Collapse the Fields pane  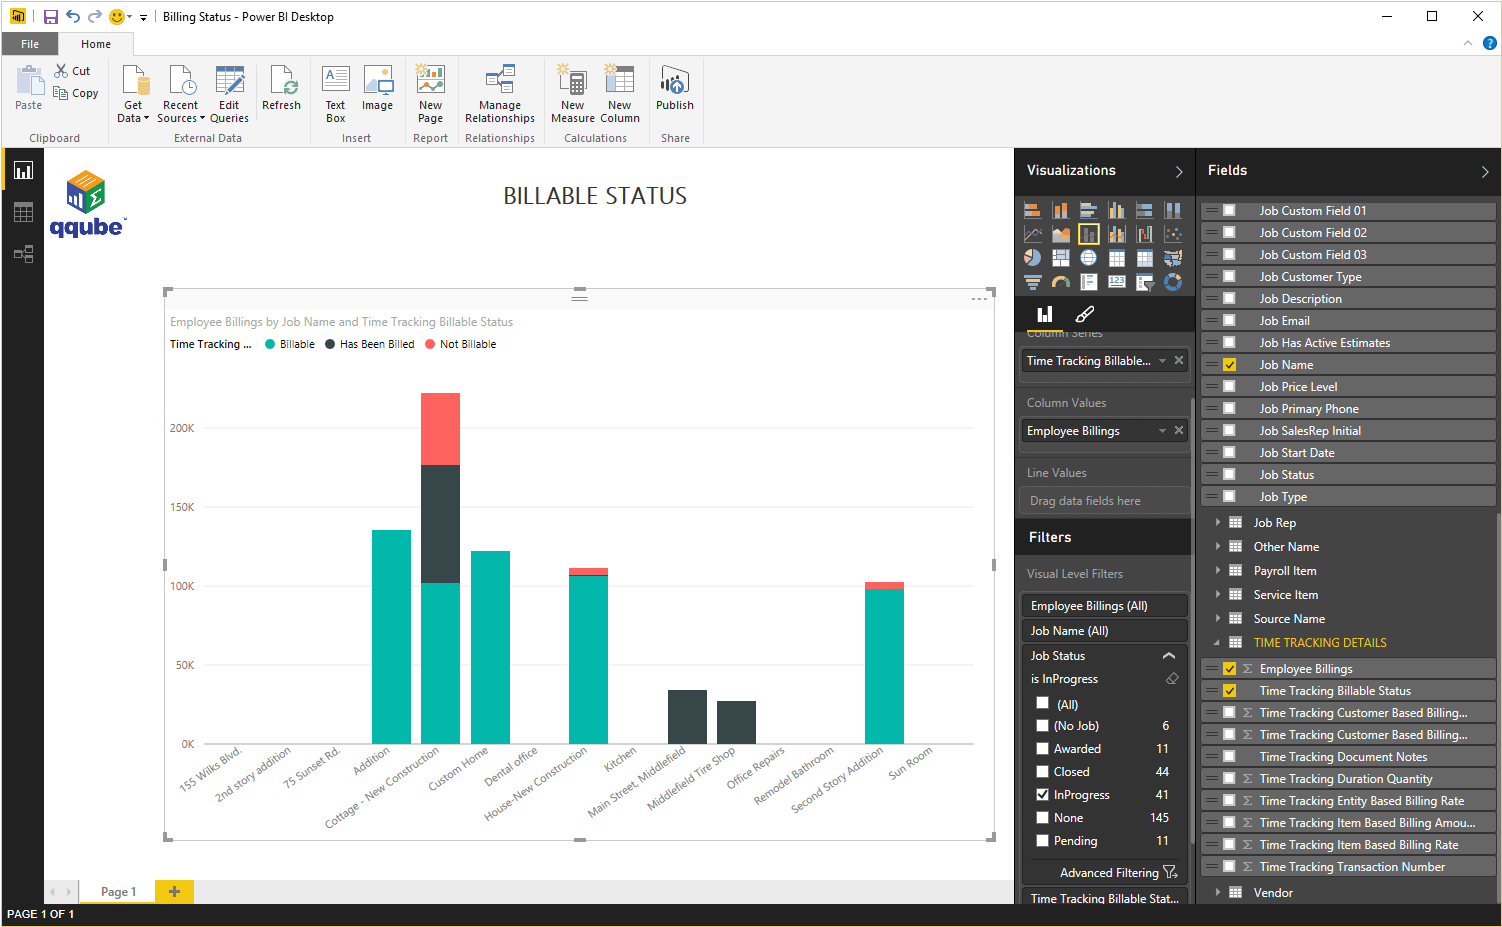[x=1485, y=171]
